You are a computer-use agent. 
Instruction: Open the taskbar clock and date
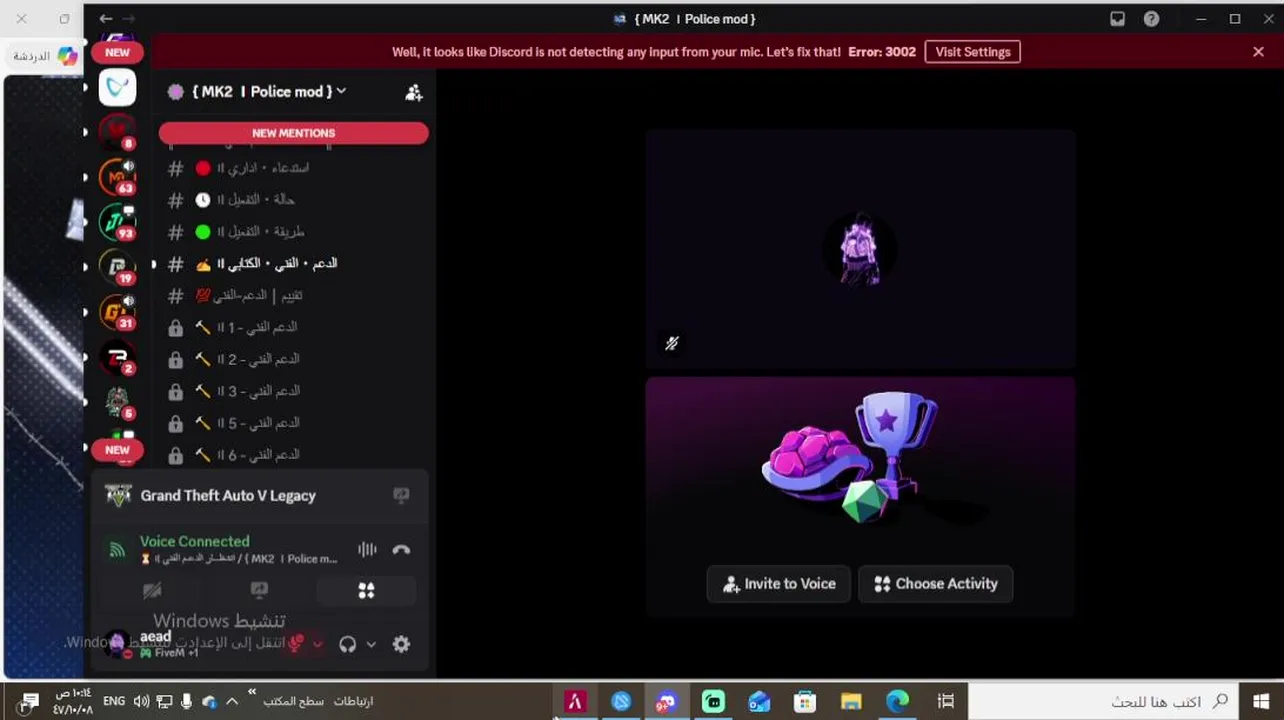pos(72,702)
